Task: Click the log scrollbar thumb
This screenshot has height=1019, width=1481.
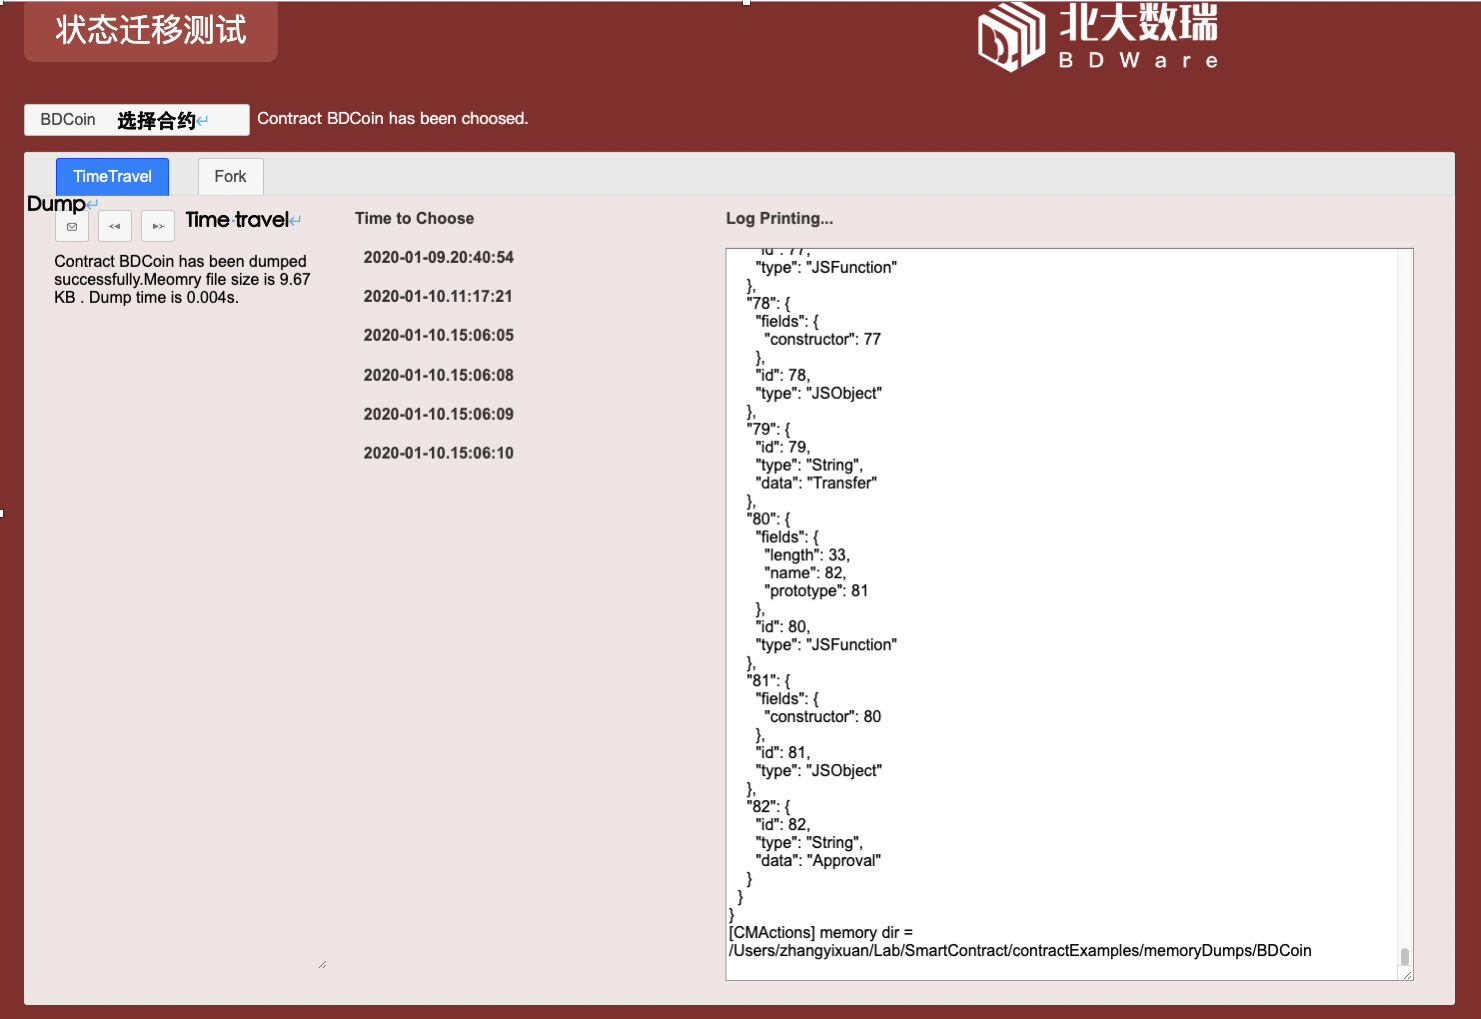Action: point(1404,957)
